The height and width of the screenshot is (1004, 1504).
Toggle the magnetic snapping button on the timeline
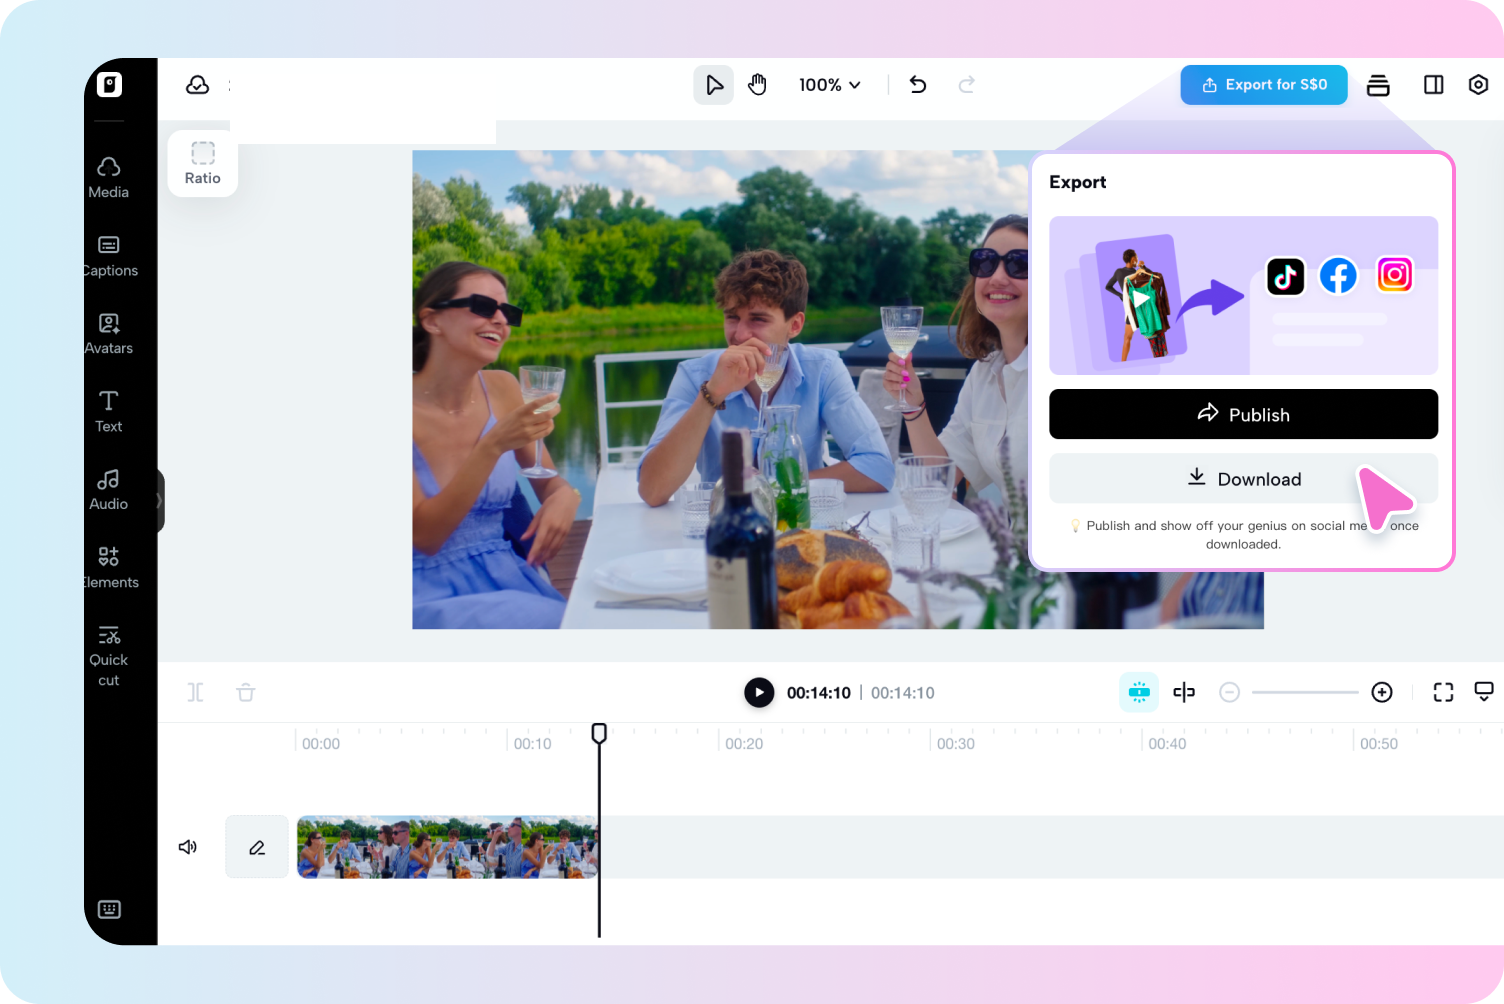1139,692
